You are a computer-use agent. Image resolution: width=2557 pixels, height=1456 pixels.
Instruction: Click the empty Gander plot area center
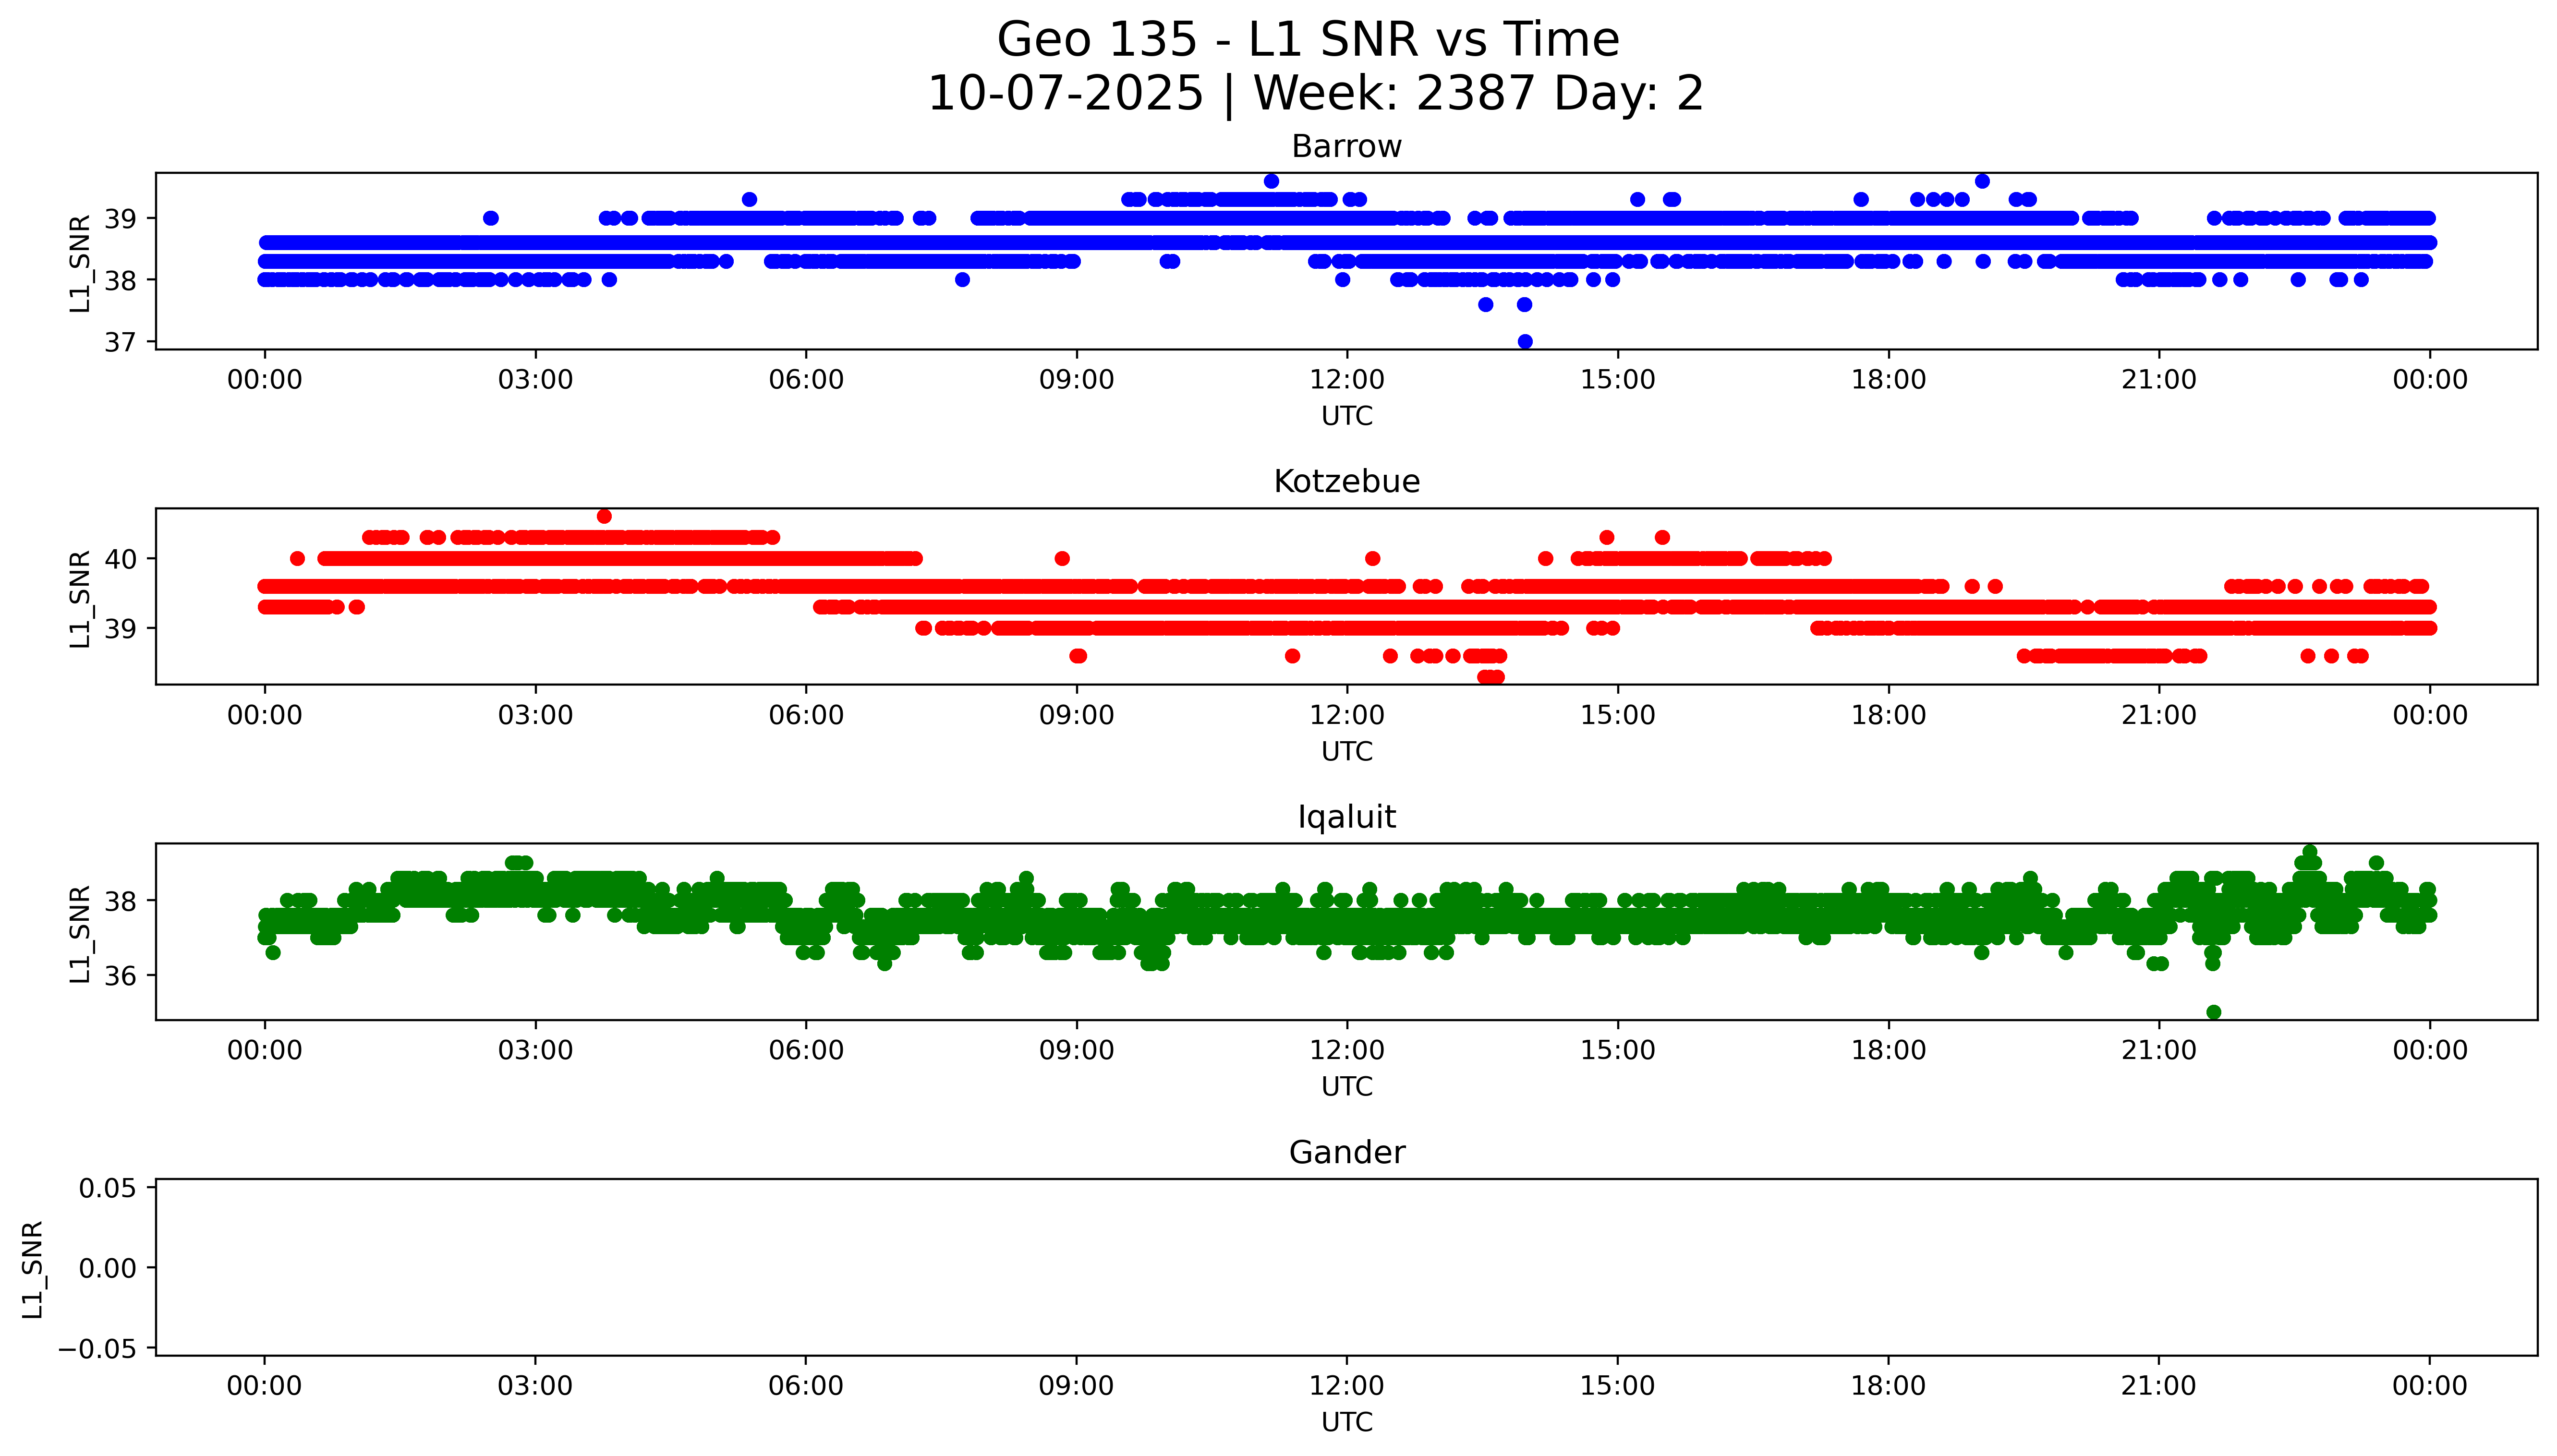point(1346,1267)
